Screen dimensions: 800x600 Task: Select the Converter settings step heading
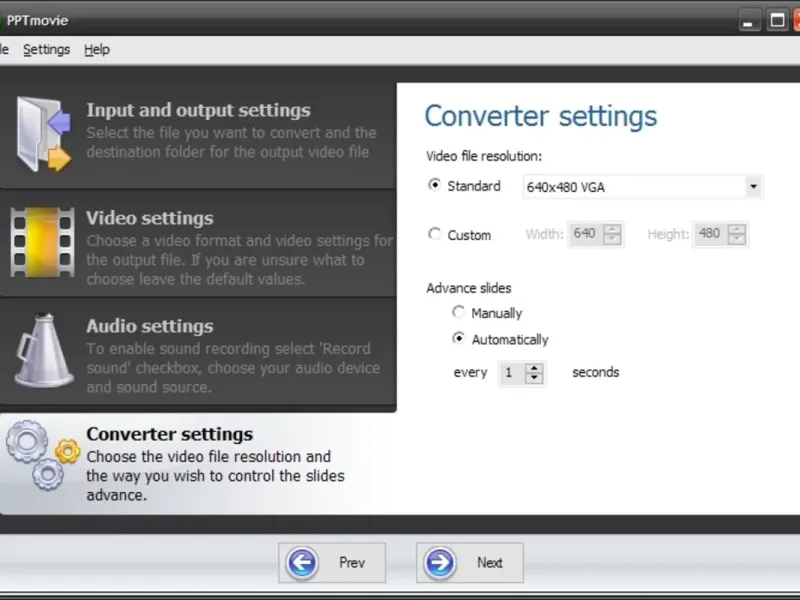[x=169, y=434]
